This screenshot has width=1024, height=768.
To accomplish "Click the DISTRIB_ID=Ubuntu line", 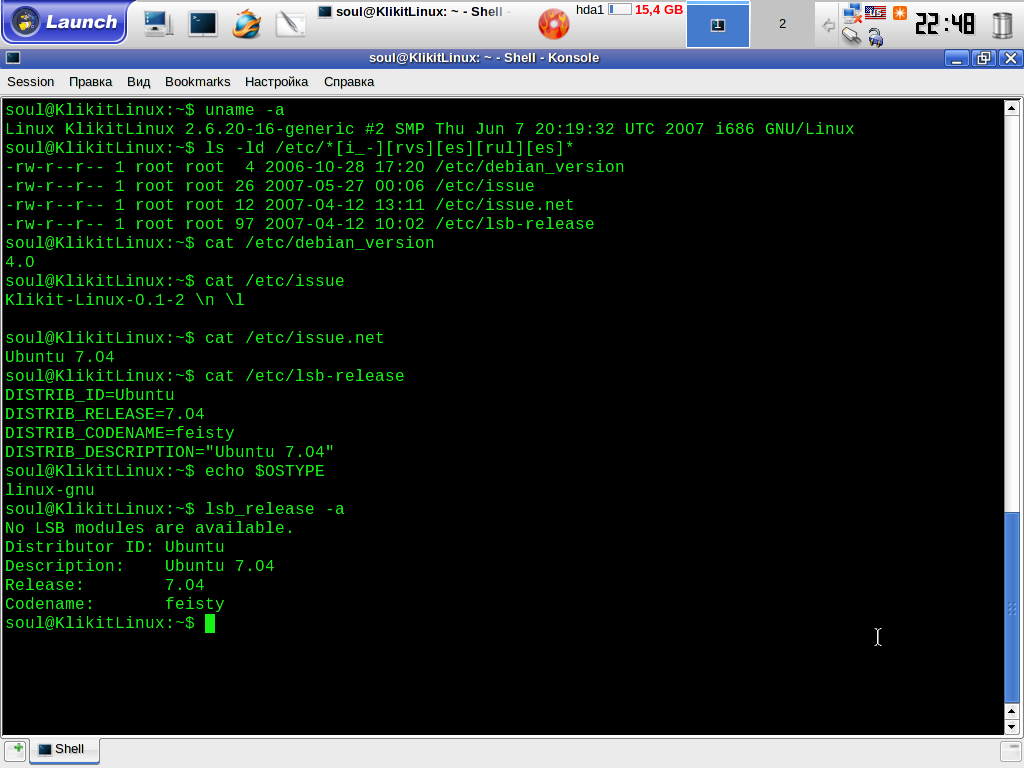I will tap(89, 395).
